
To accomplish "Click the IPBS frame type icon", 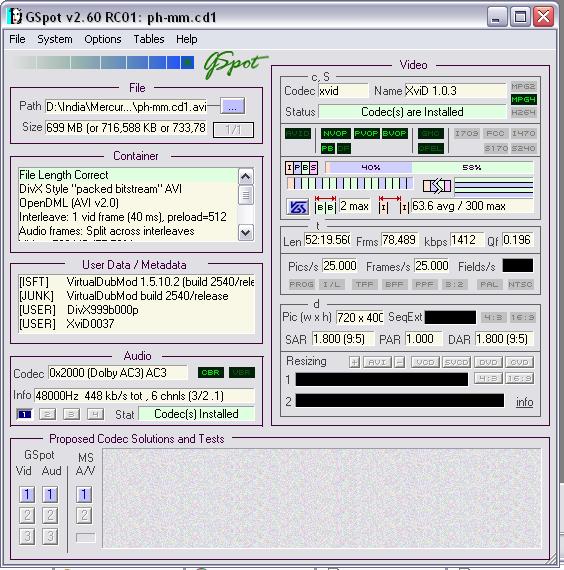I will point(301,168).
